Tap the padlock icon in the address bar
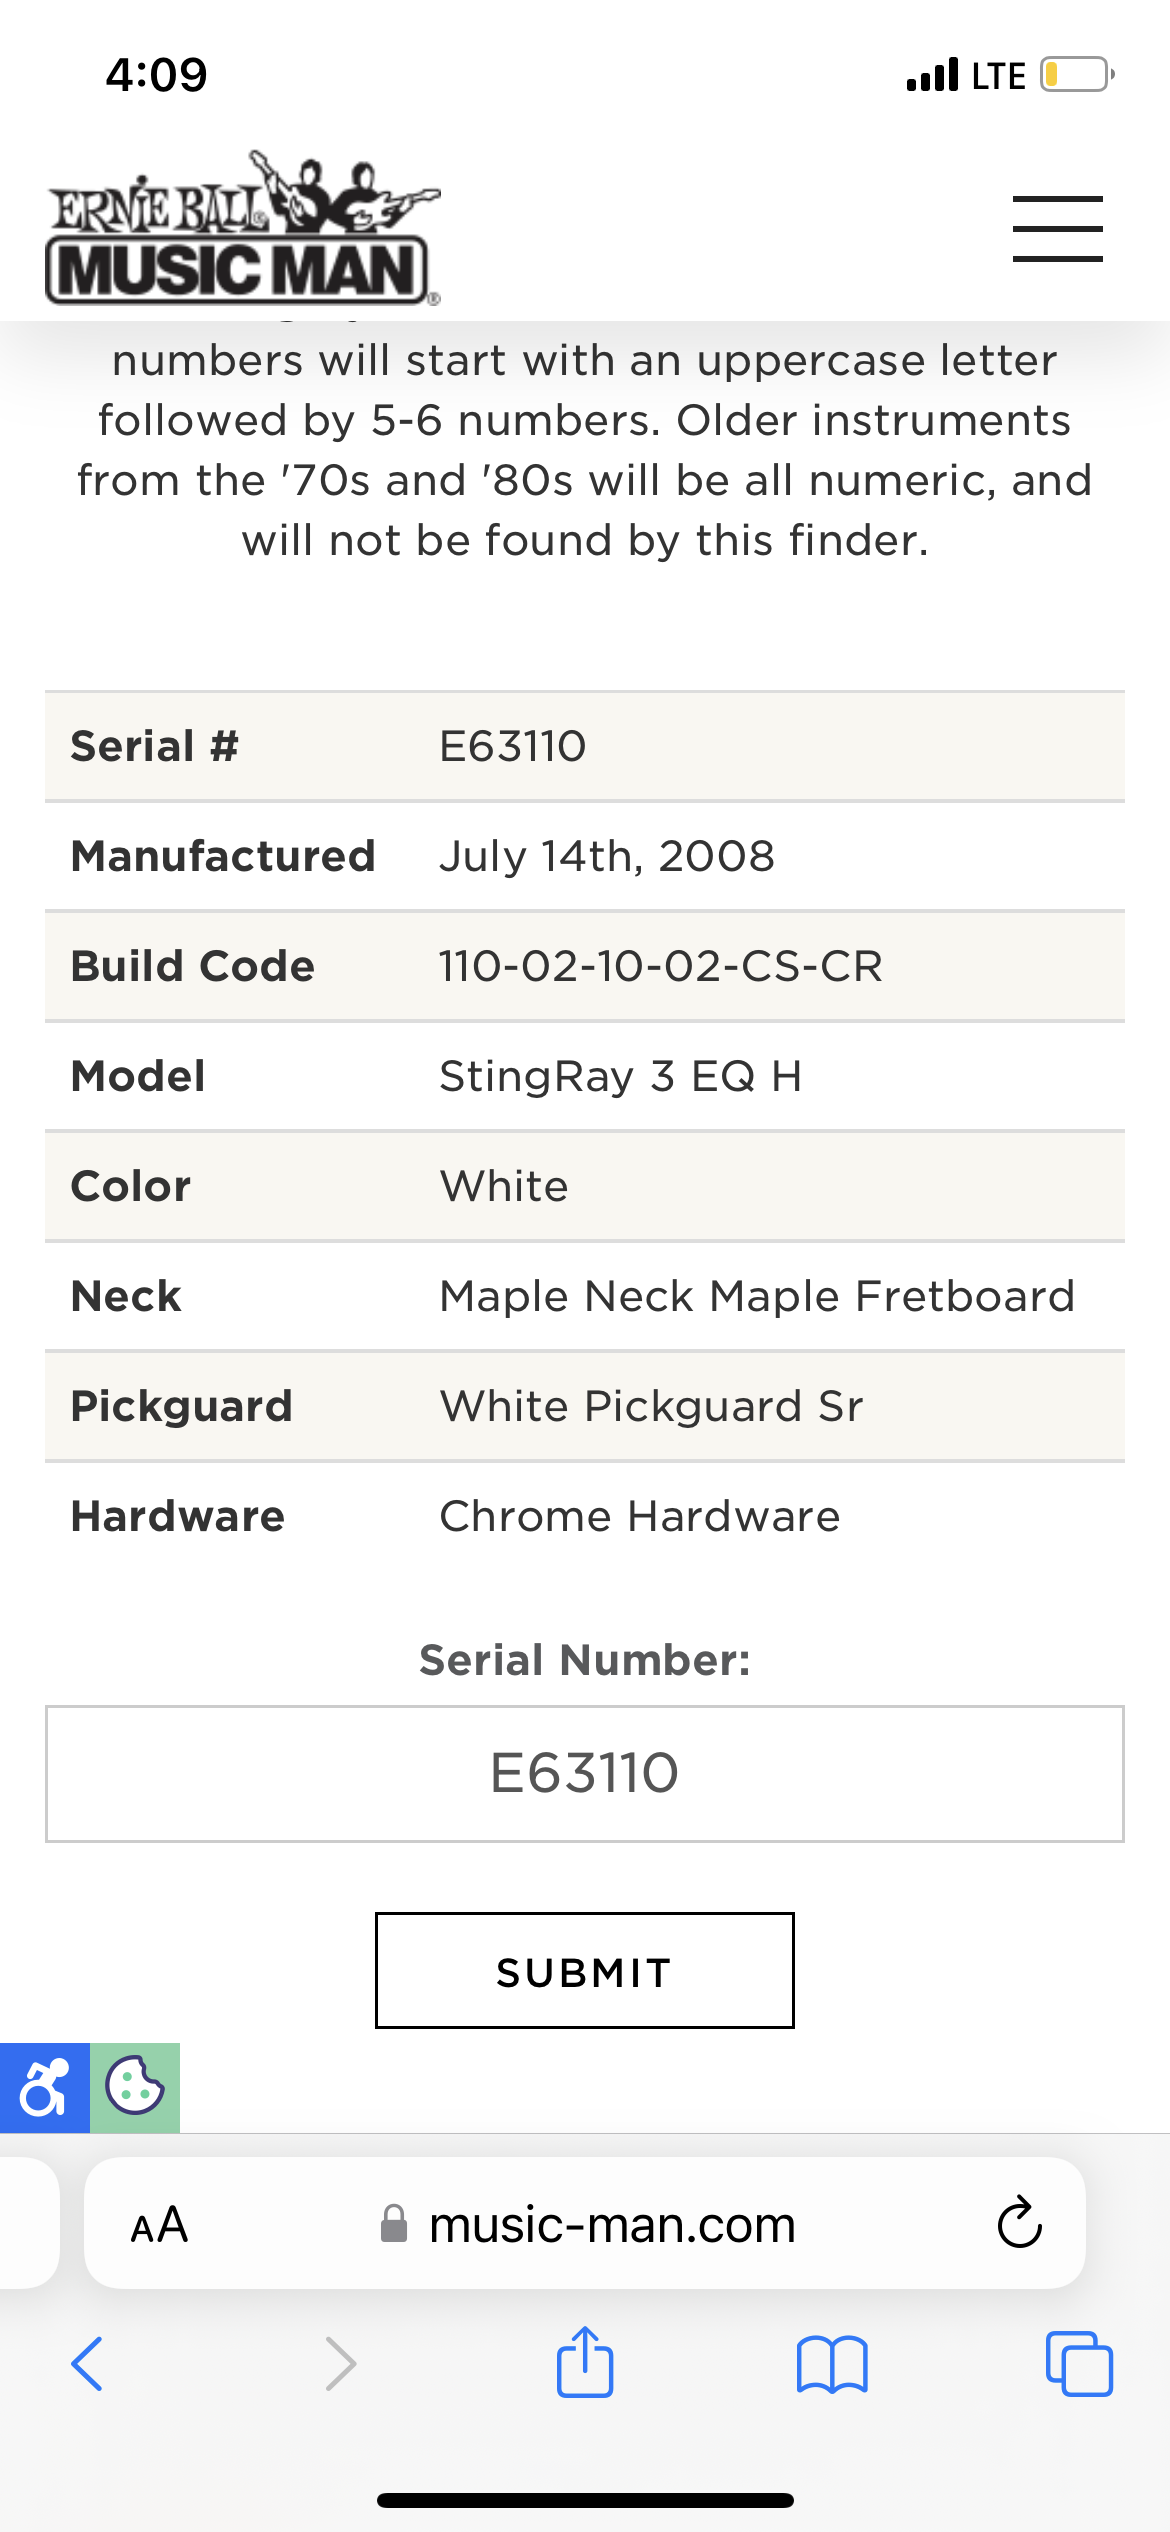The height and width of the screenshot is (2532, 1170). tap(394, 2224)
